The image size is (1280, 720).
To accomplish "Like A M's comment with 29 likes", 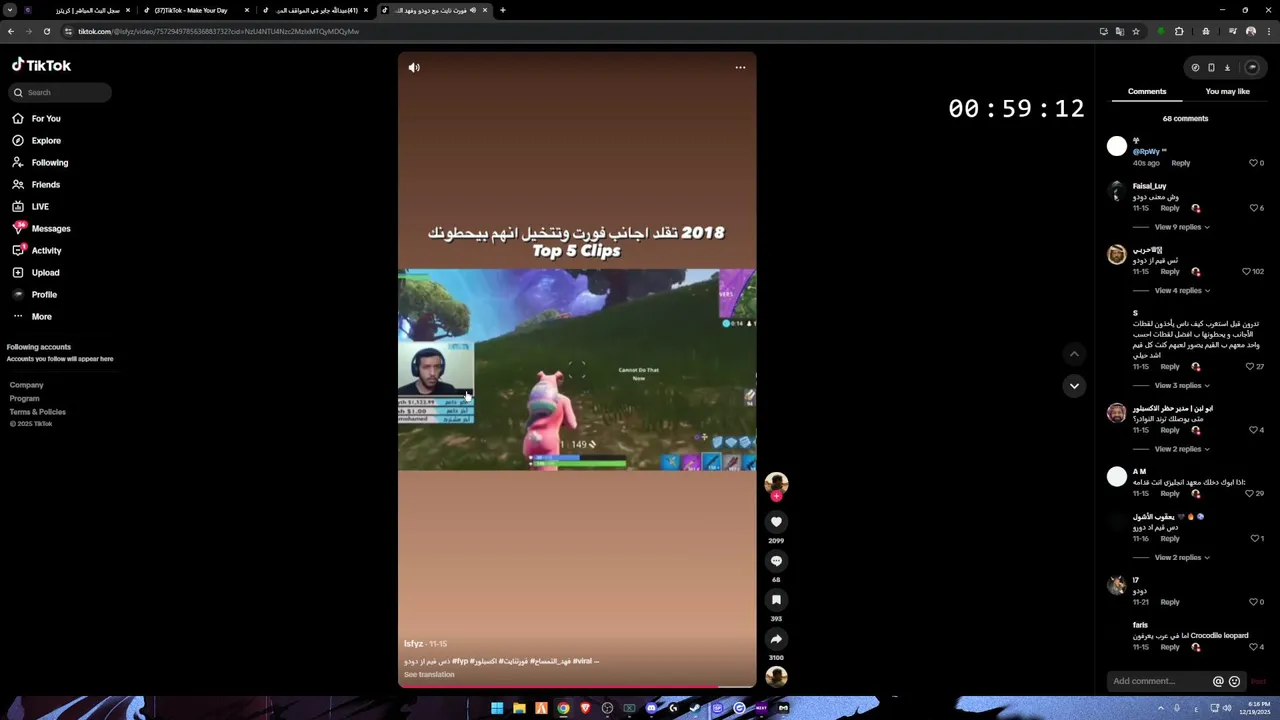I will [1250, 494].
